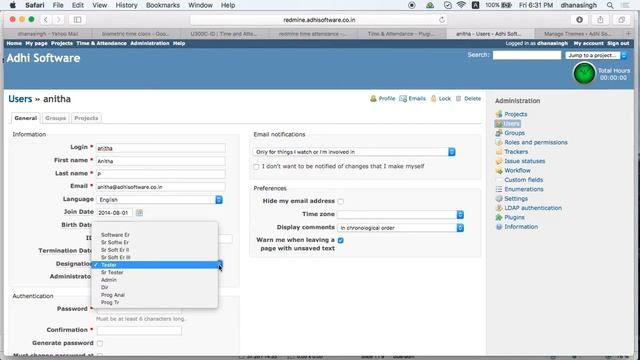This screenshot has height=360, width=640.
Task: Open the Profile icon link
Action: tap(373, 98)
